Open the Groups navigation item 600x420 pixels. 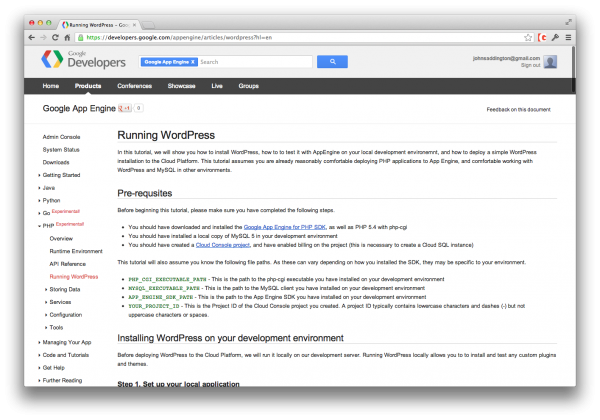249,86
